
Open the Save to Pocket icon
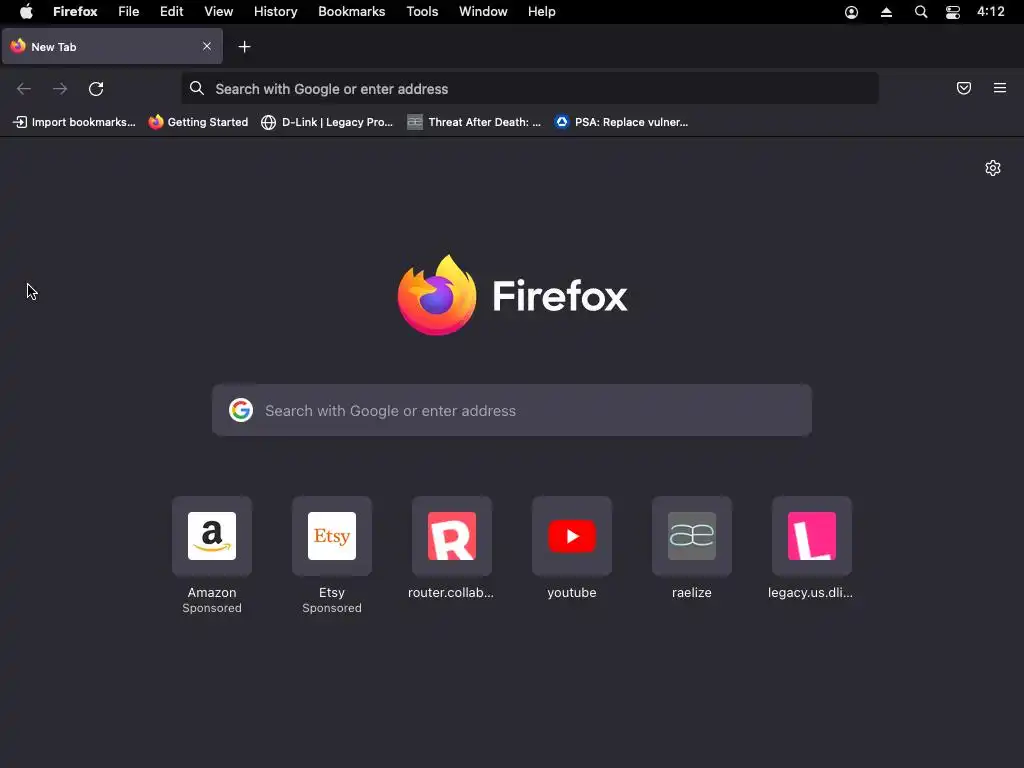tap(964, 88)
